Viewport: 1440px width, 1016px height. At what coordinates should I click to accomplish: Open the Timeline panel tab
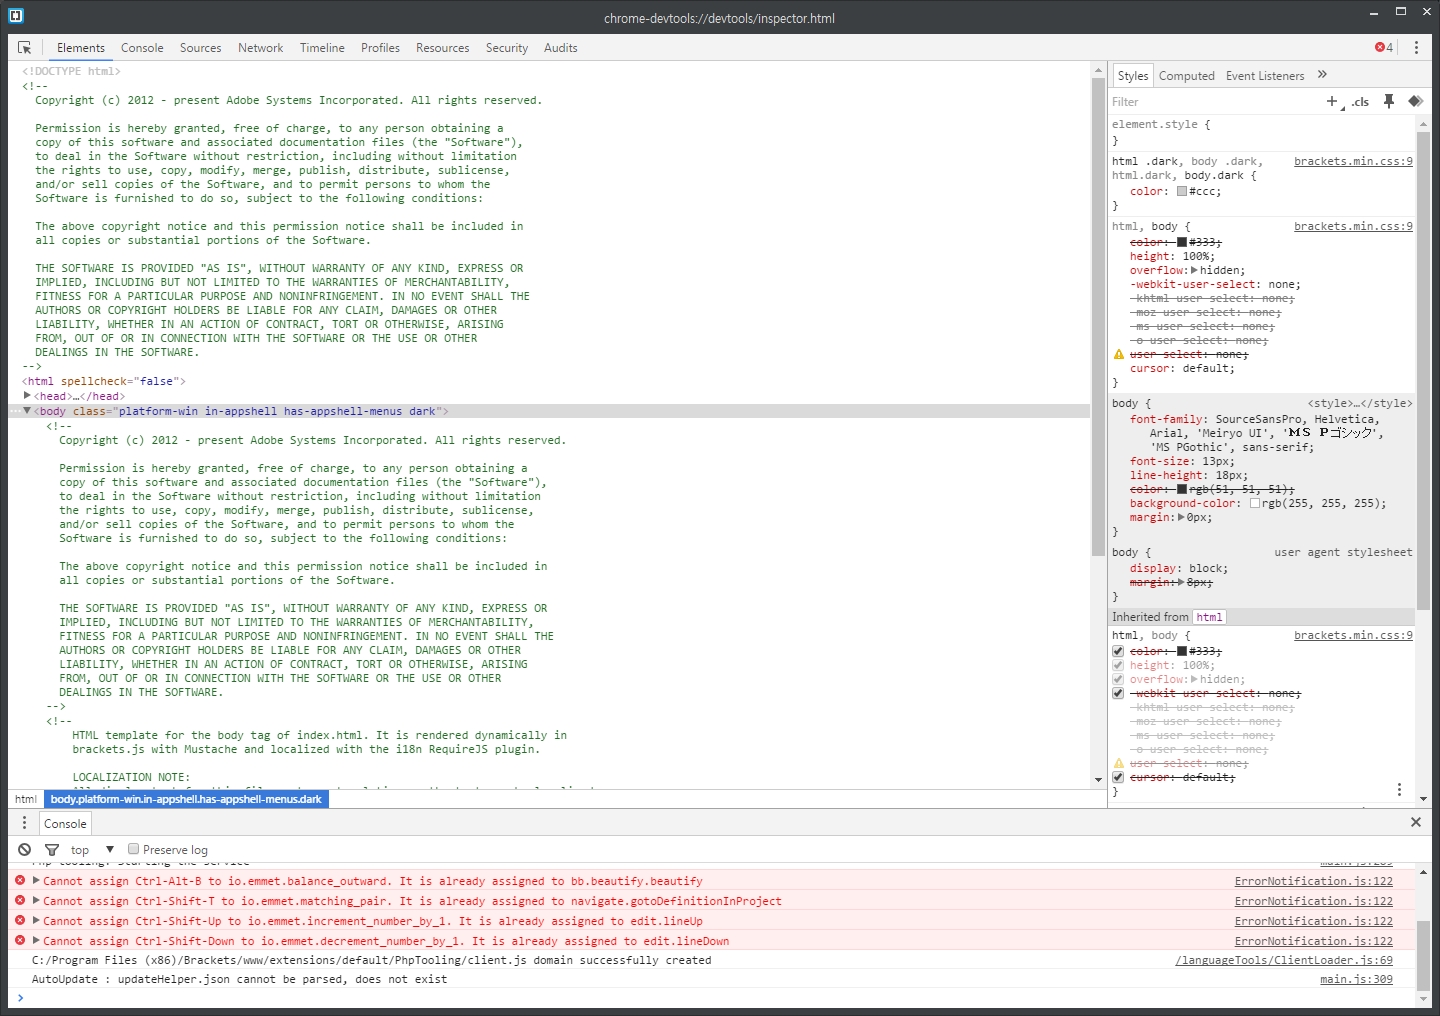point(322,48)
